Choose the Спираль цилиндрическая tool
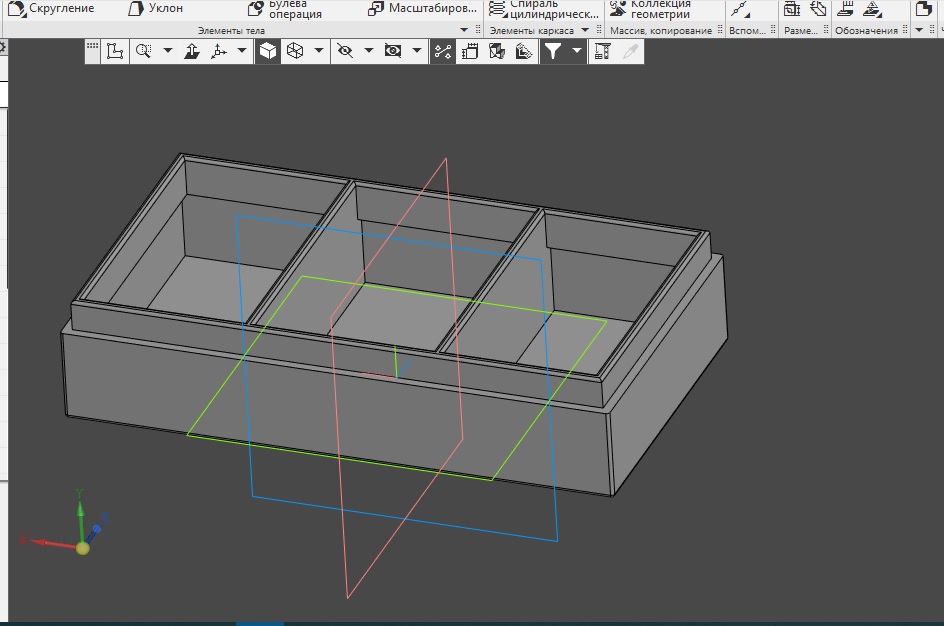Image resolution: width=944 pixels, height=626 pixels. point(544,9)
